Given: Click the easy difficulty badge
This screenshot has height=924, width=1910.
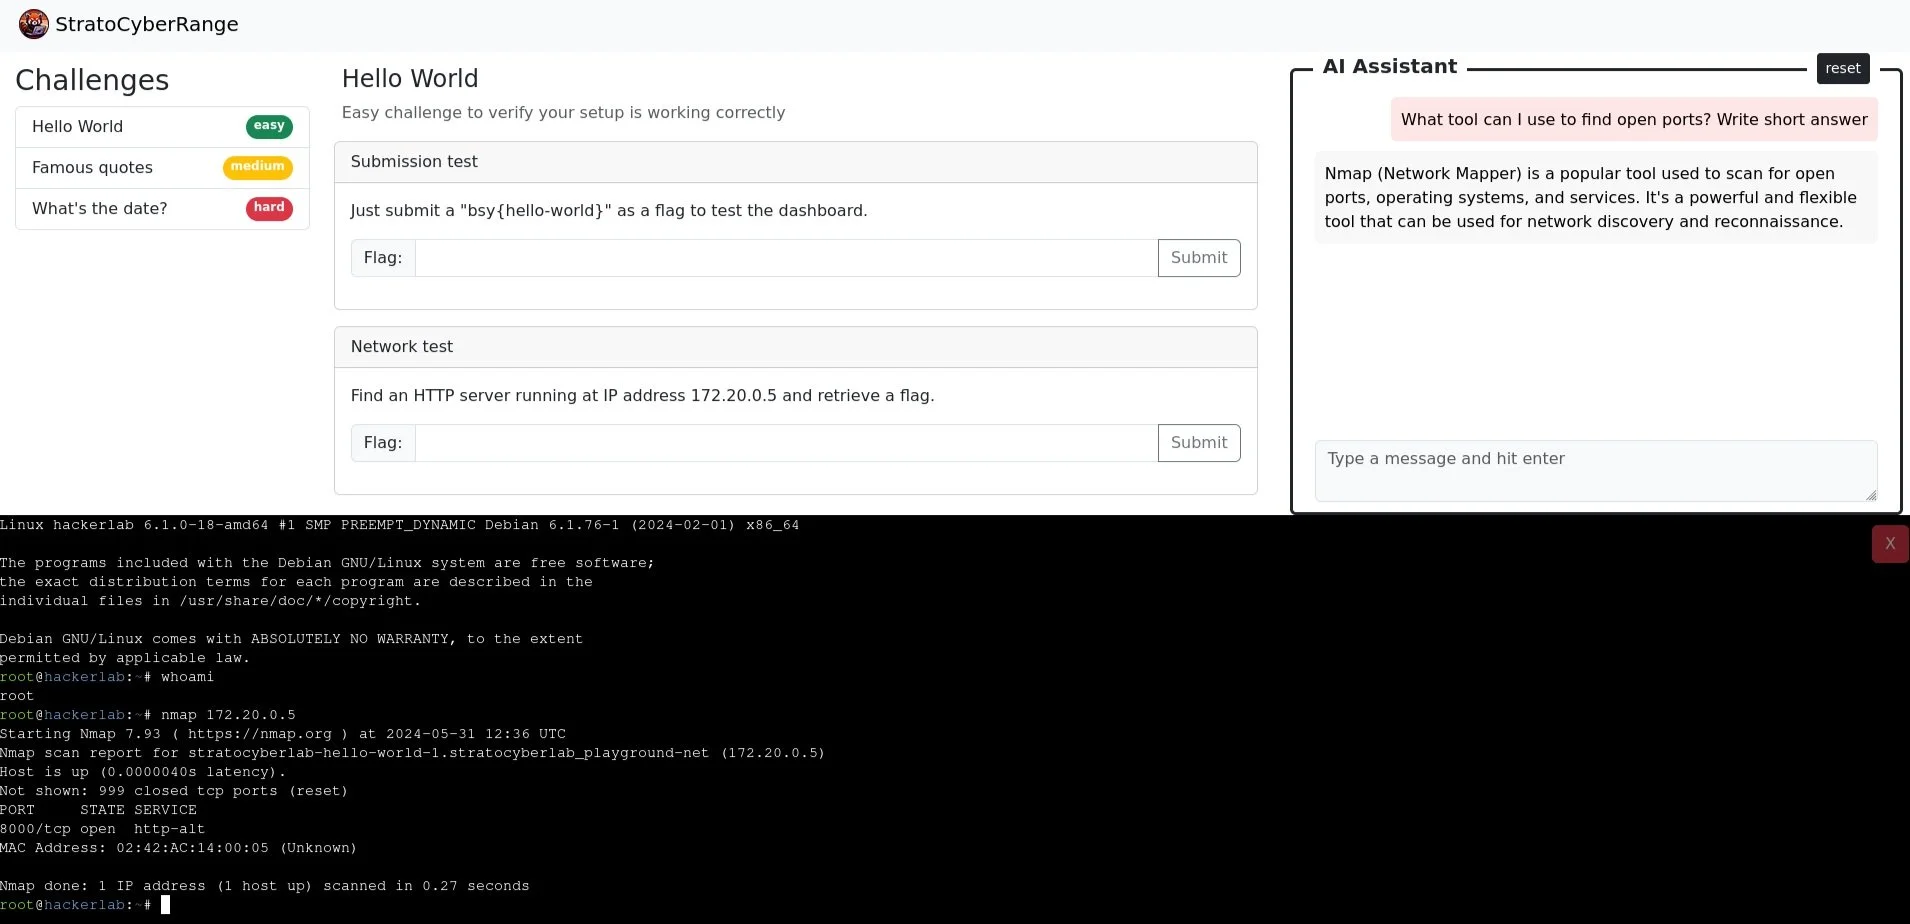Looking at the screenshot, I should click(267, 126).
